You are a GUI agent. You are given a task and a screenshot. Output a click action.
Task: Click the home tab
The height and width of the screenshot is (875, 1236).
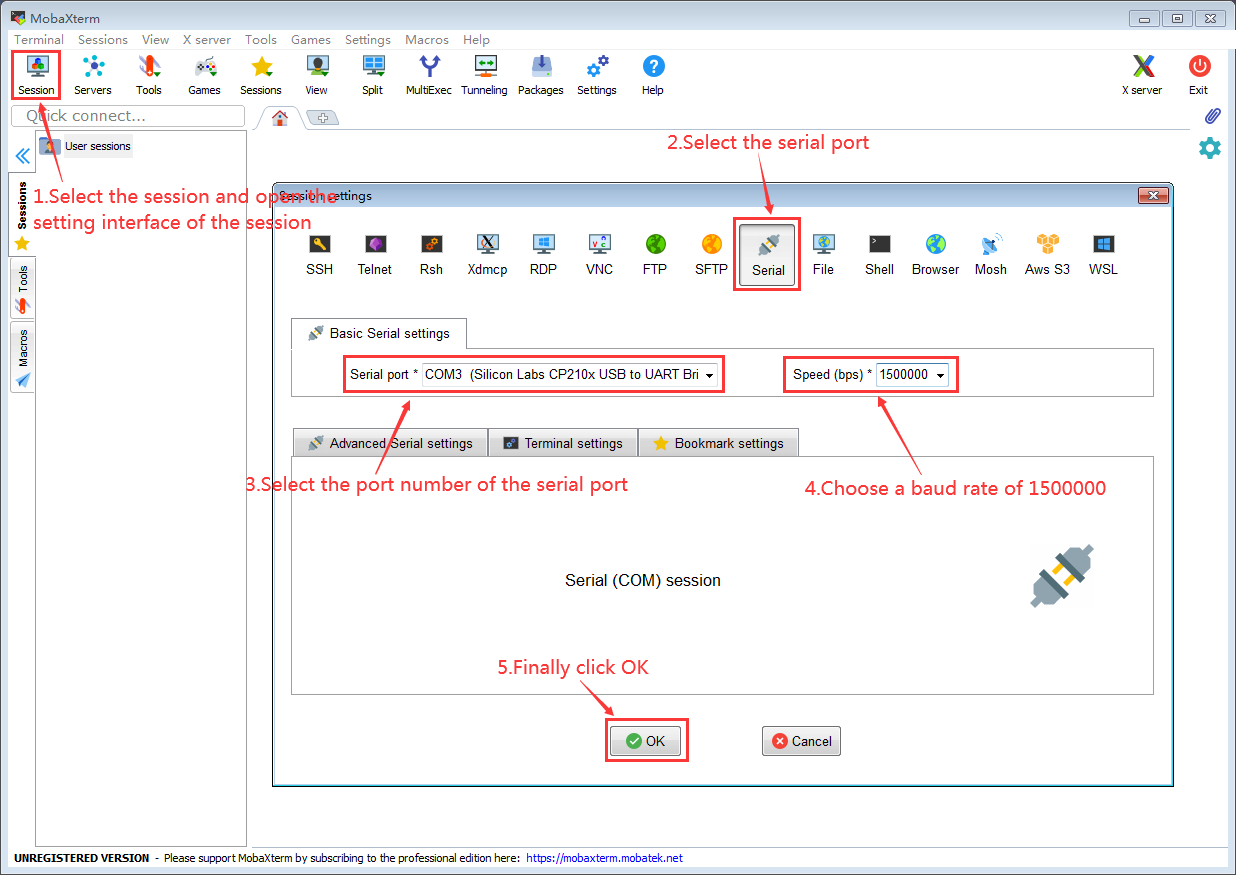(280, 118)
